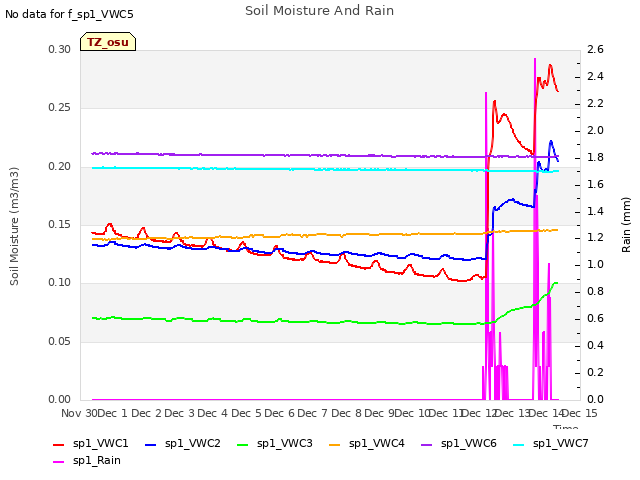Click the 0.10 left axis tick label
Screen dimensions: 640x480
point(60,282)
